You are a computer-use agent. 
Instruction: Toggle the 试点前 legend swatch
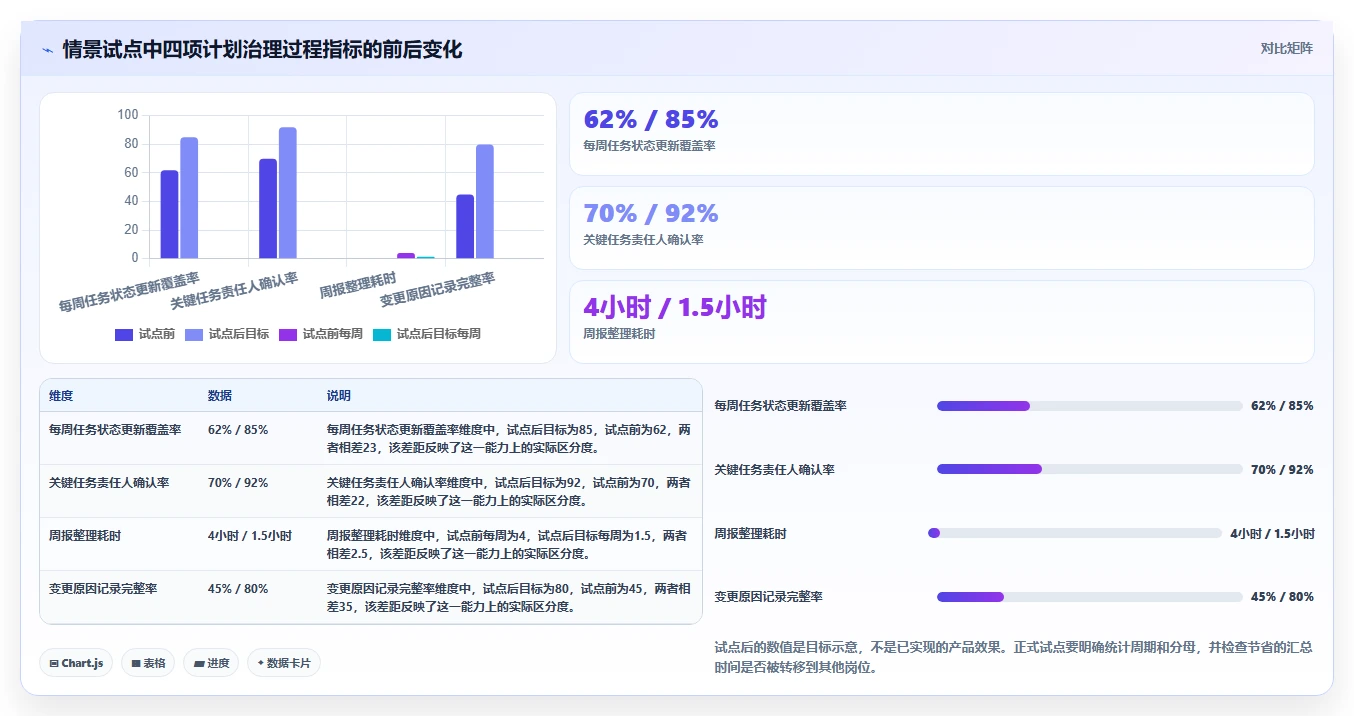124,335
